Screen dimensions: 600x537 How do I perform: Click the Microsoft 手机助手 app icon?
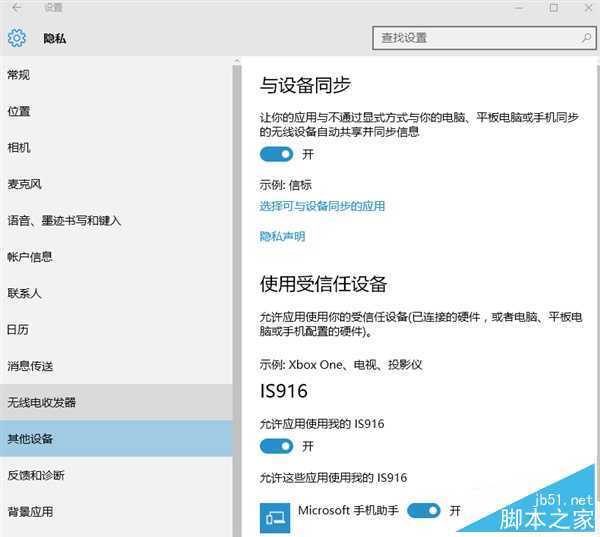275,518
